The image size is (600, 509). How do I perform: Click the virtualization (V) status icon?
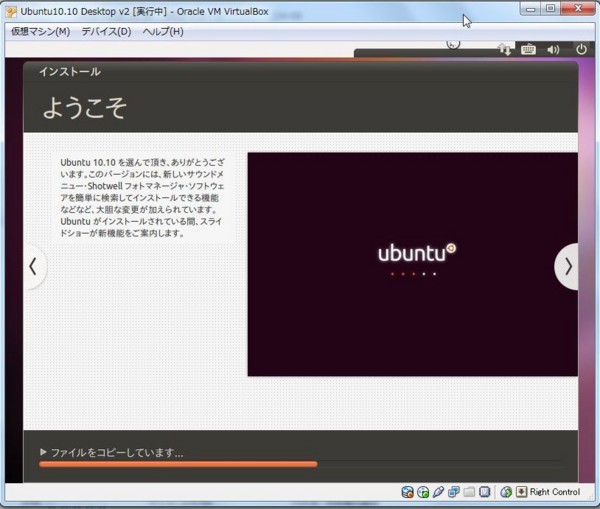click(x=484, y=492)
